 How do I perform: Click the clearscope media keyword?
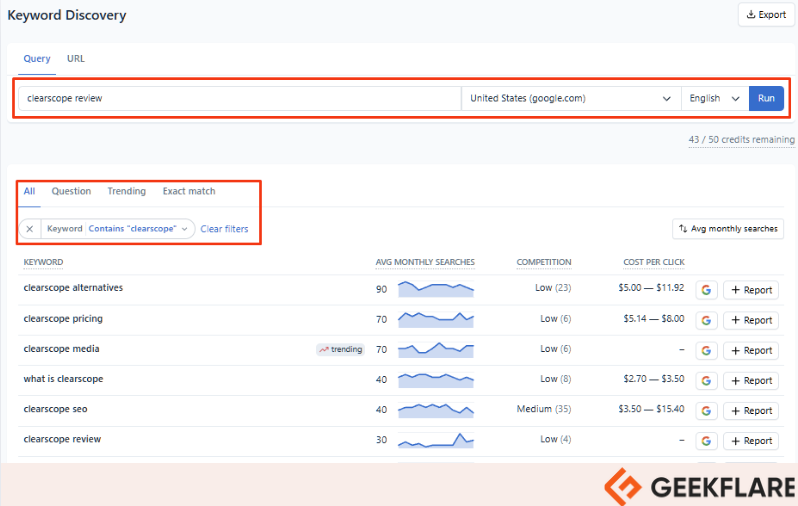click(61, 349)
